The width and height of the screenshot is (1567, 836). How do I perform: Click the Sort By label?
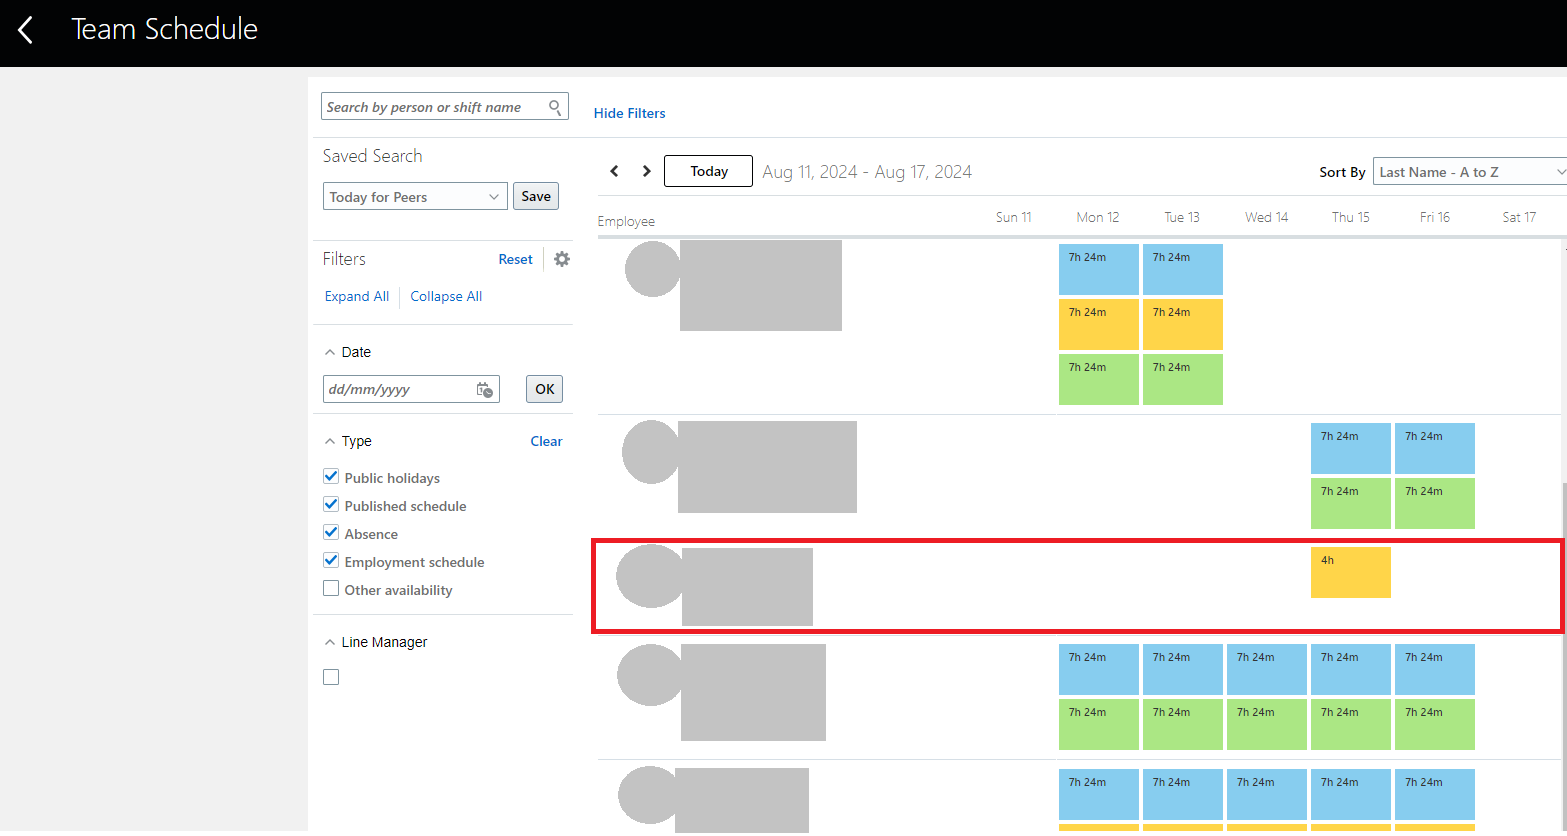point(1342,172)
